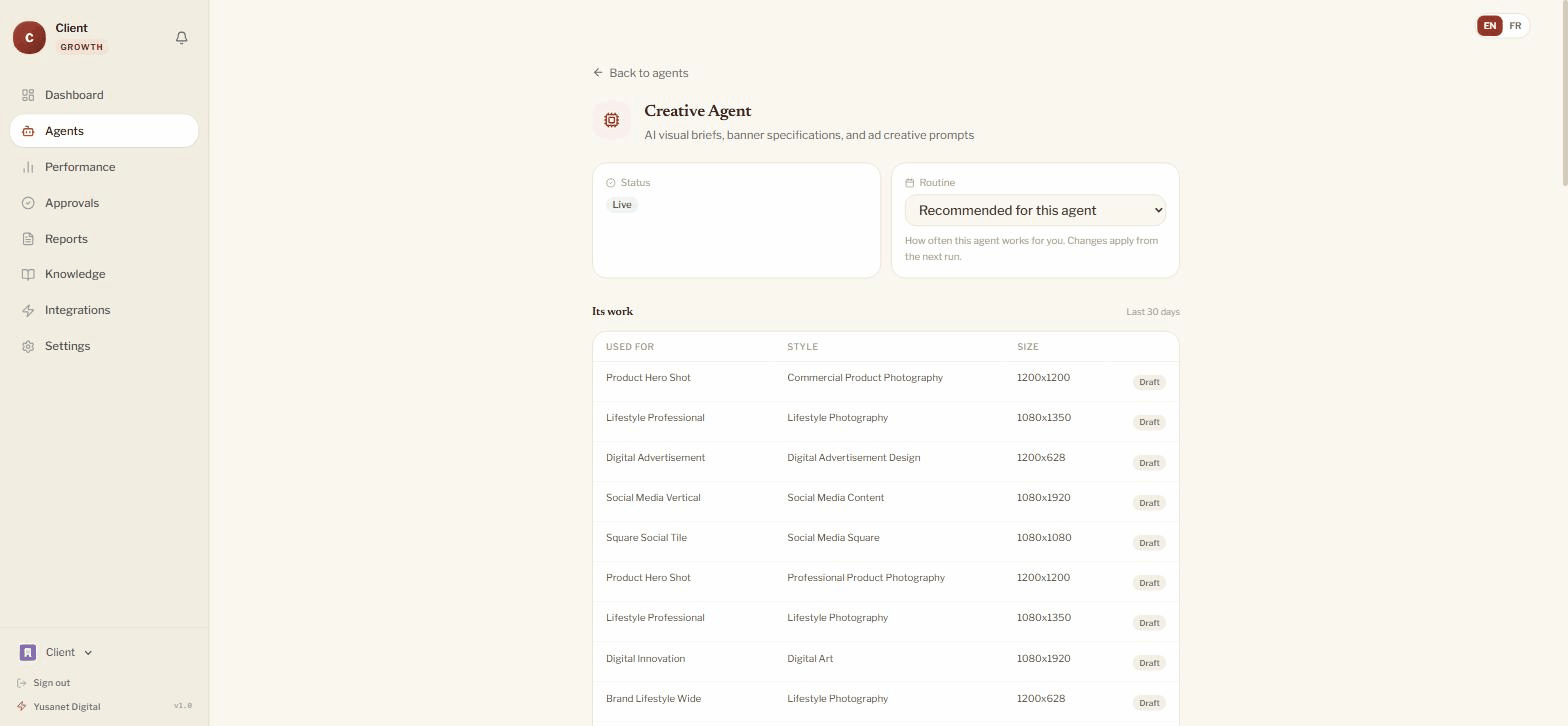Image resolution: width=1568 pixels, height=726 pixels.
Task: Click the Dashboard grid icon
Action: click(28, 95)
